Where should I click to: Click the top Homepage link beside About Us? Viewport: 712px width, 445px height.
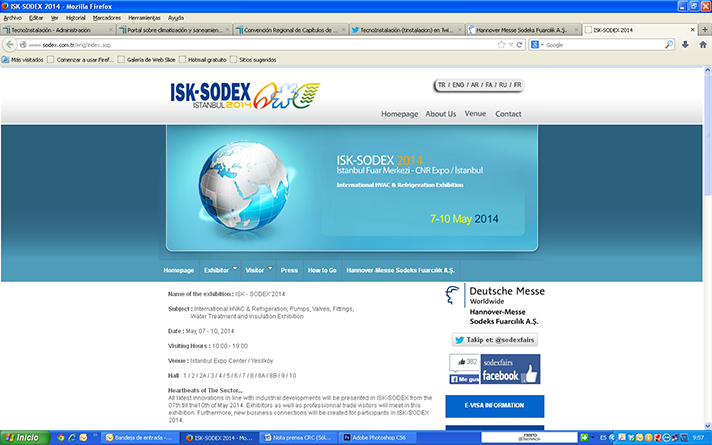(x=400, y=114)
